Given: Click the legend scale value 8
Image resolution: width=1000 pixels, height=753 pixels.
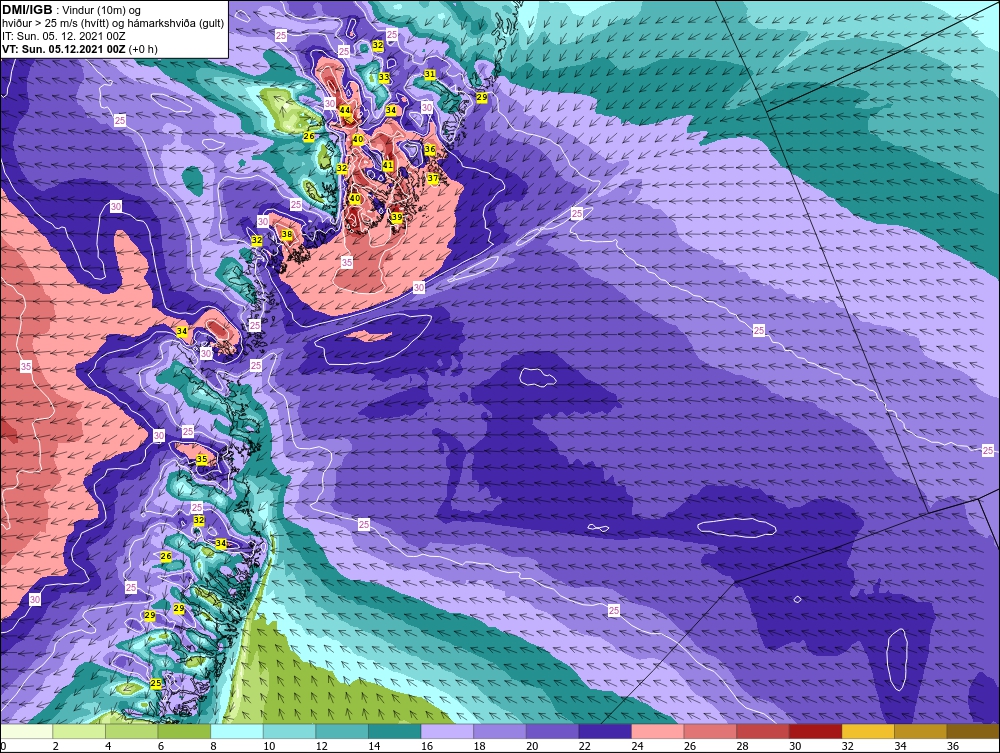Looking at the screenshot, I should (213, 746).
